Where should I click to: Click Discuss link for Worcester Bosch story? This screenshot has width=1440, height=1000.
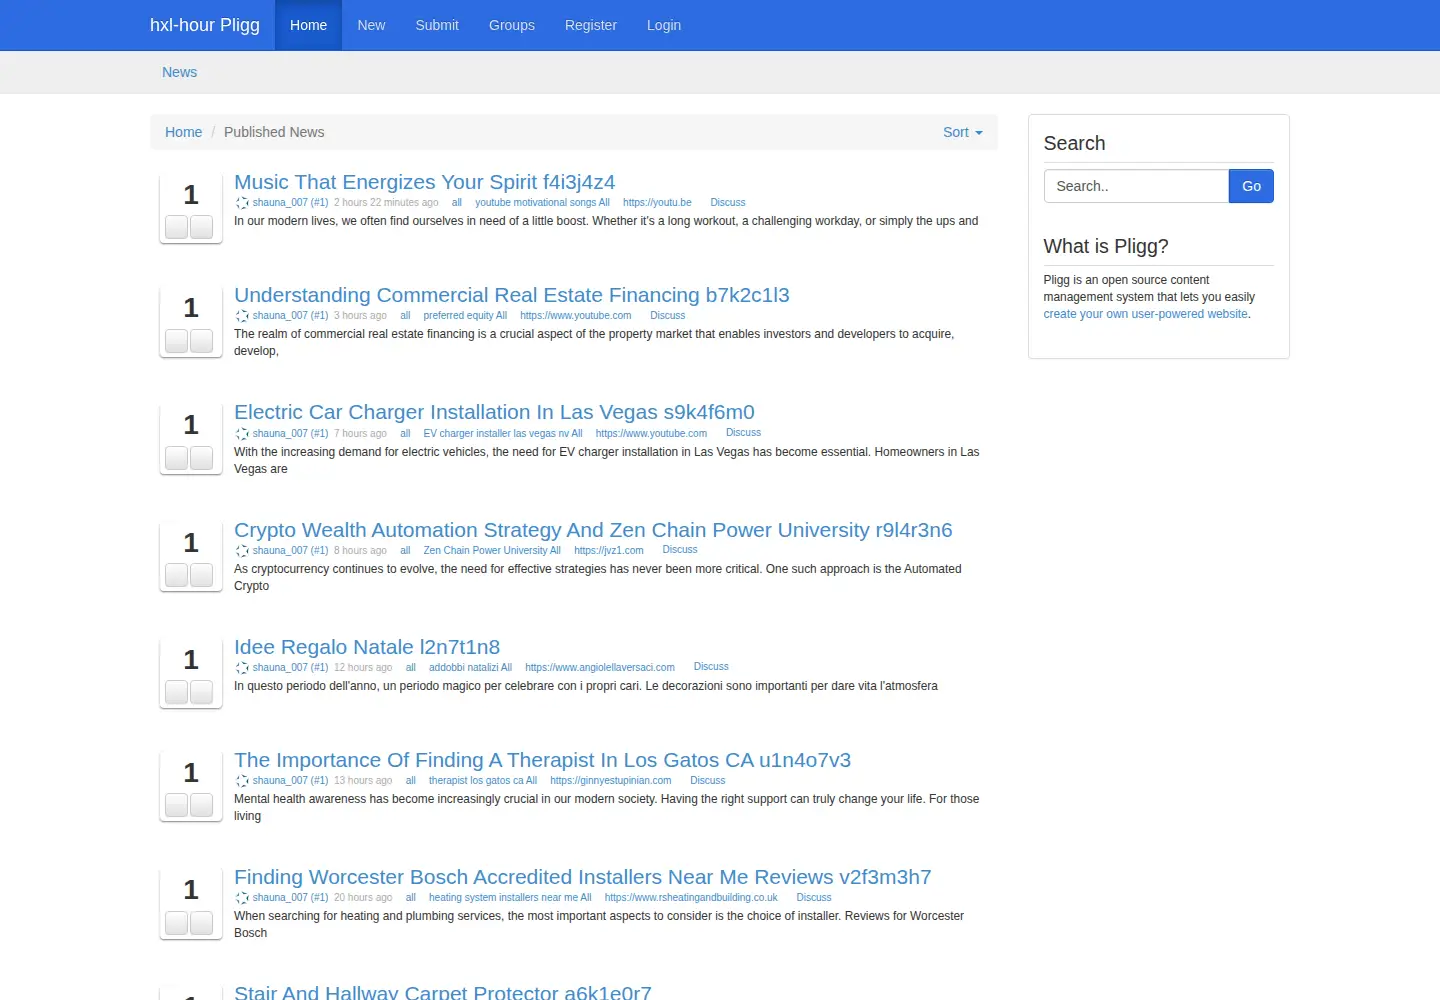pyautogui.click(x=814, y=898)
